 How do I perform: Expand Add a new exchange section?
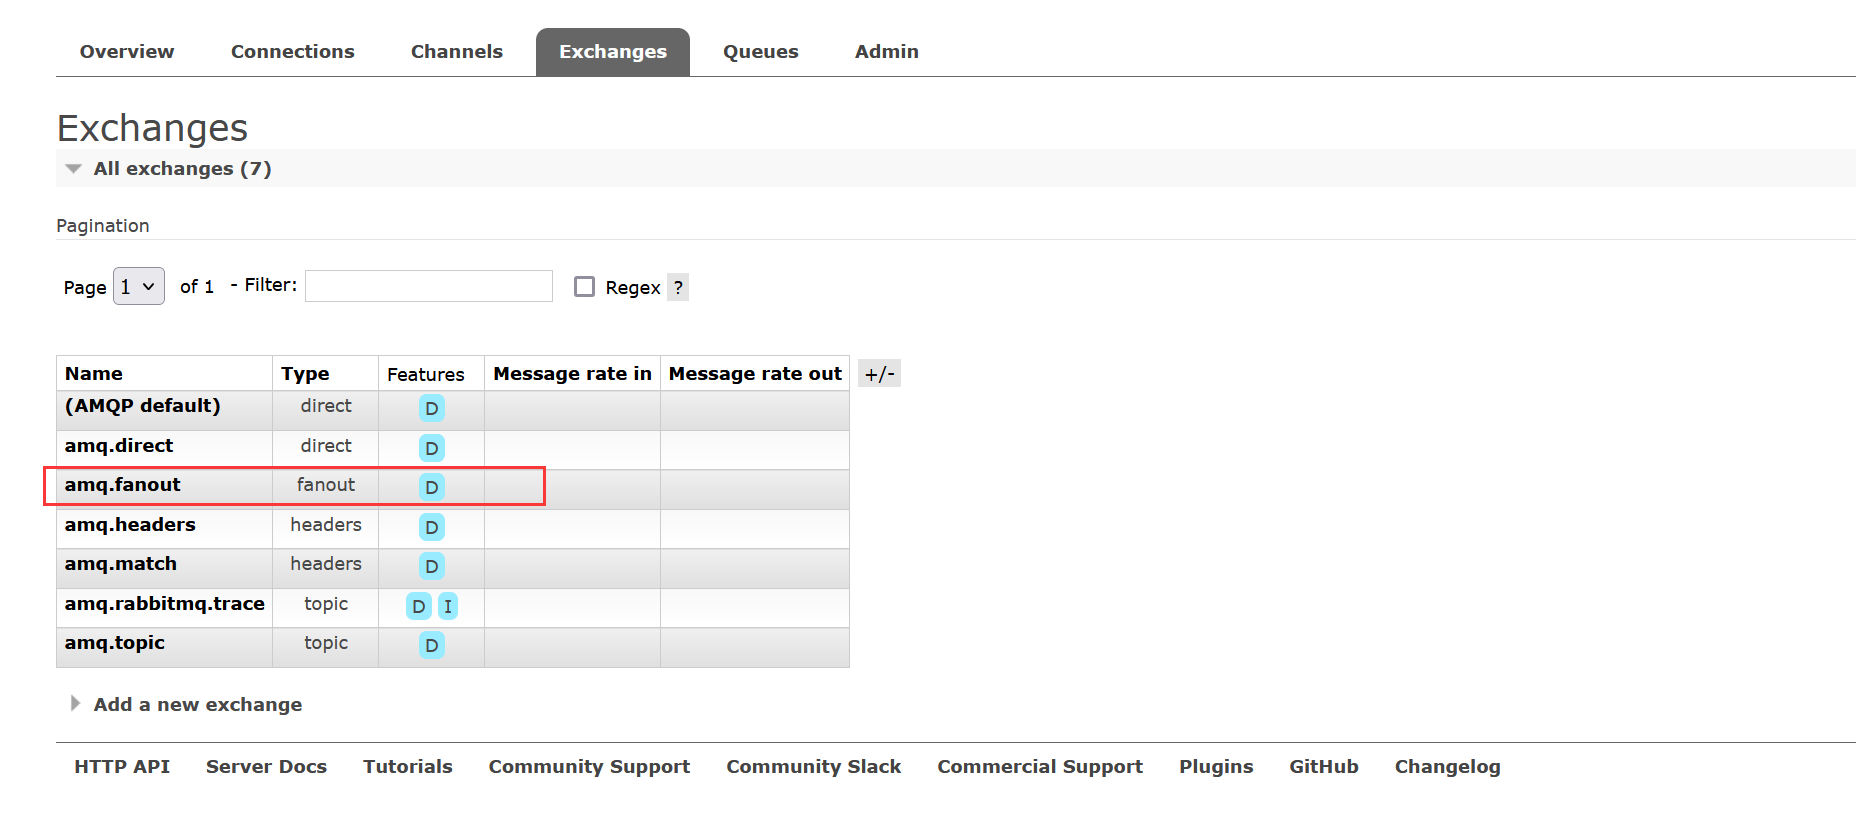coord(197,704)
